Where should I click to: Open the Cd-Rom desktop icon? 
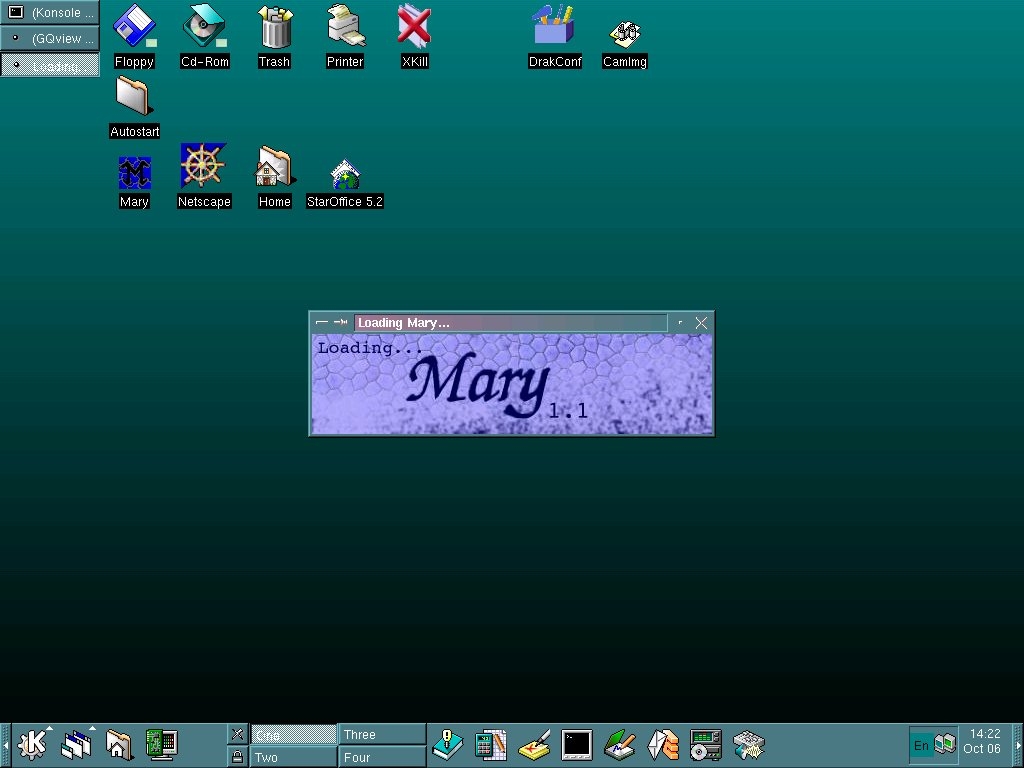click(x=204, y=27)
